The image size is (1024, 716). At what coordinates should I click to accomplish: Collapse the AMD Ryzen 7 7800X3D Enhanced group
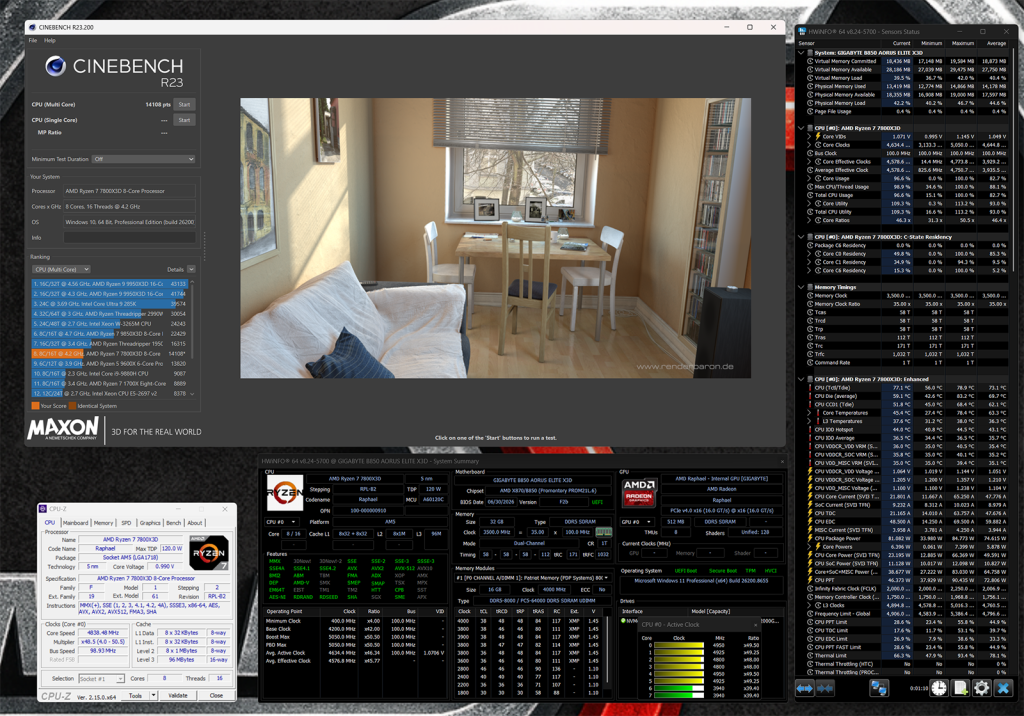point(801,379)
